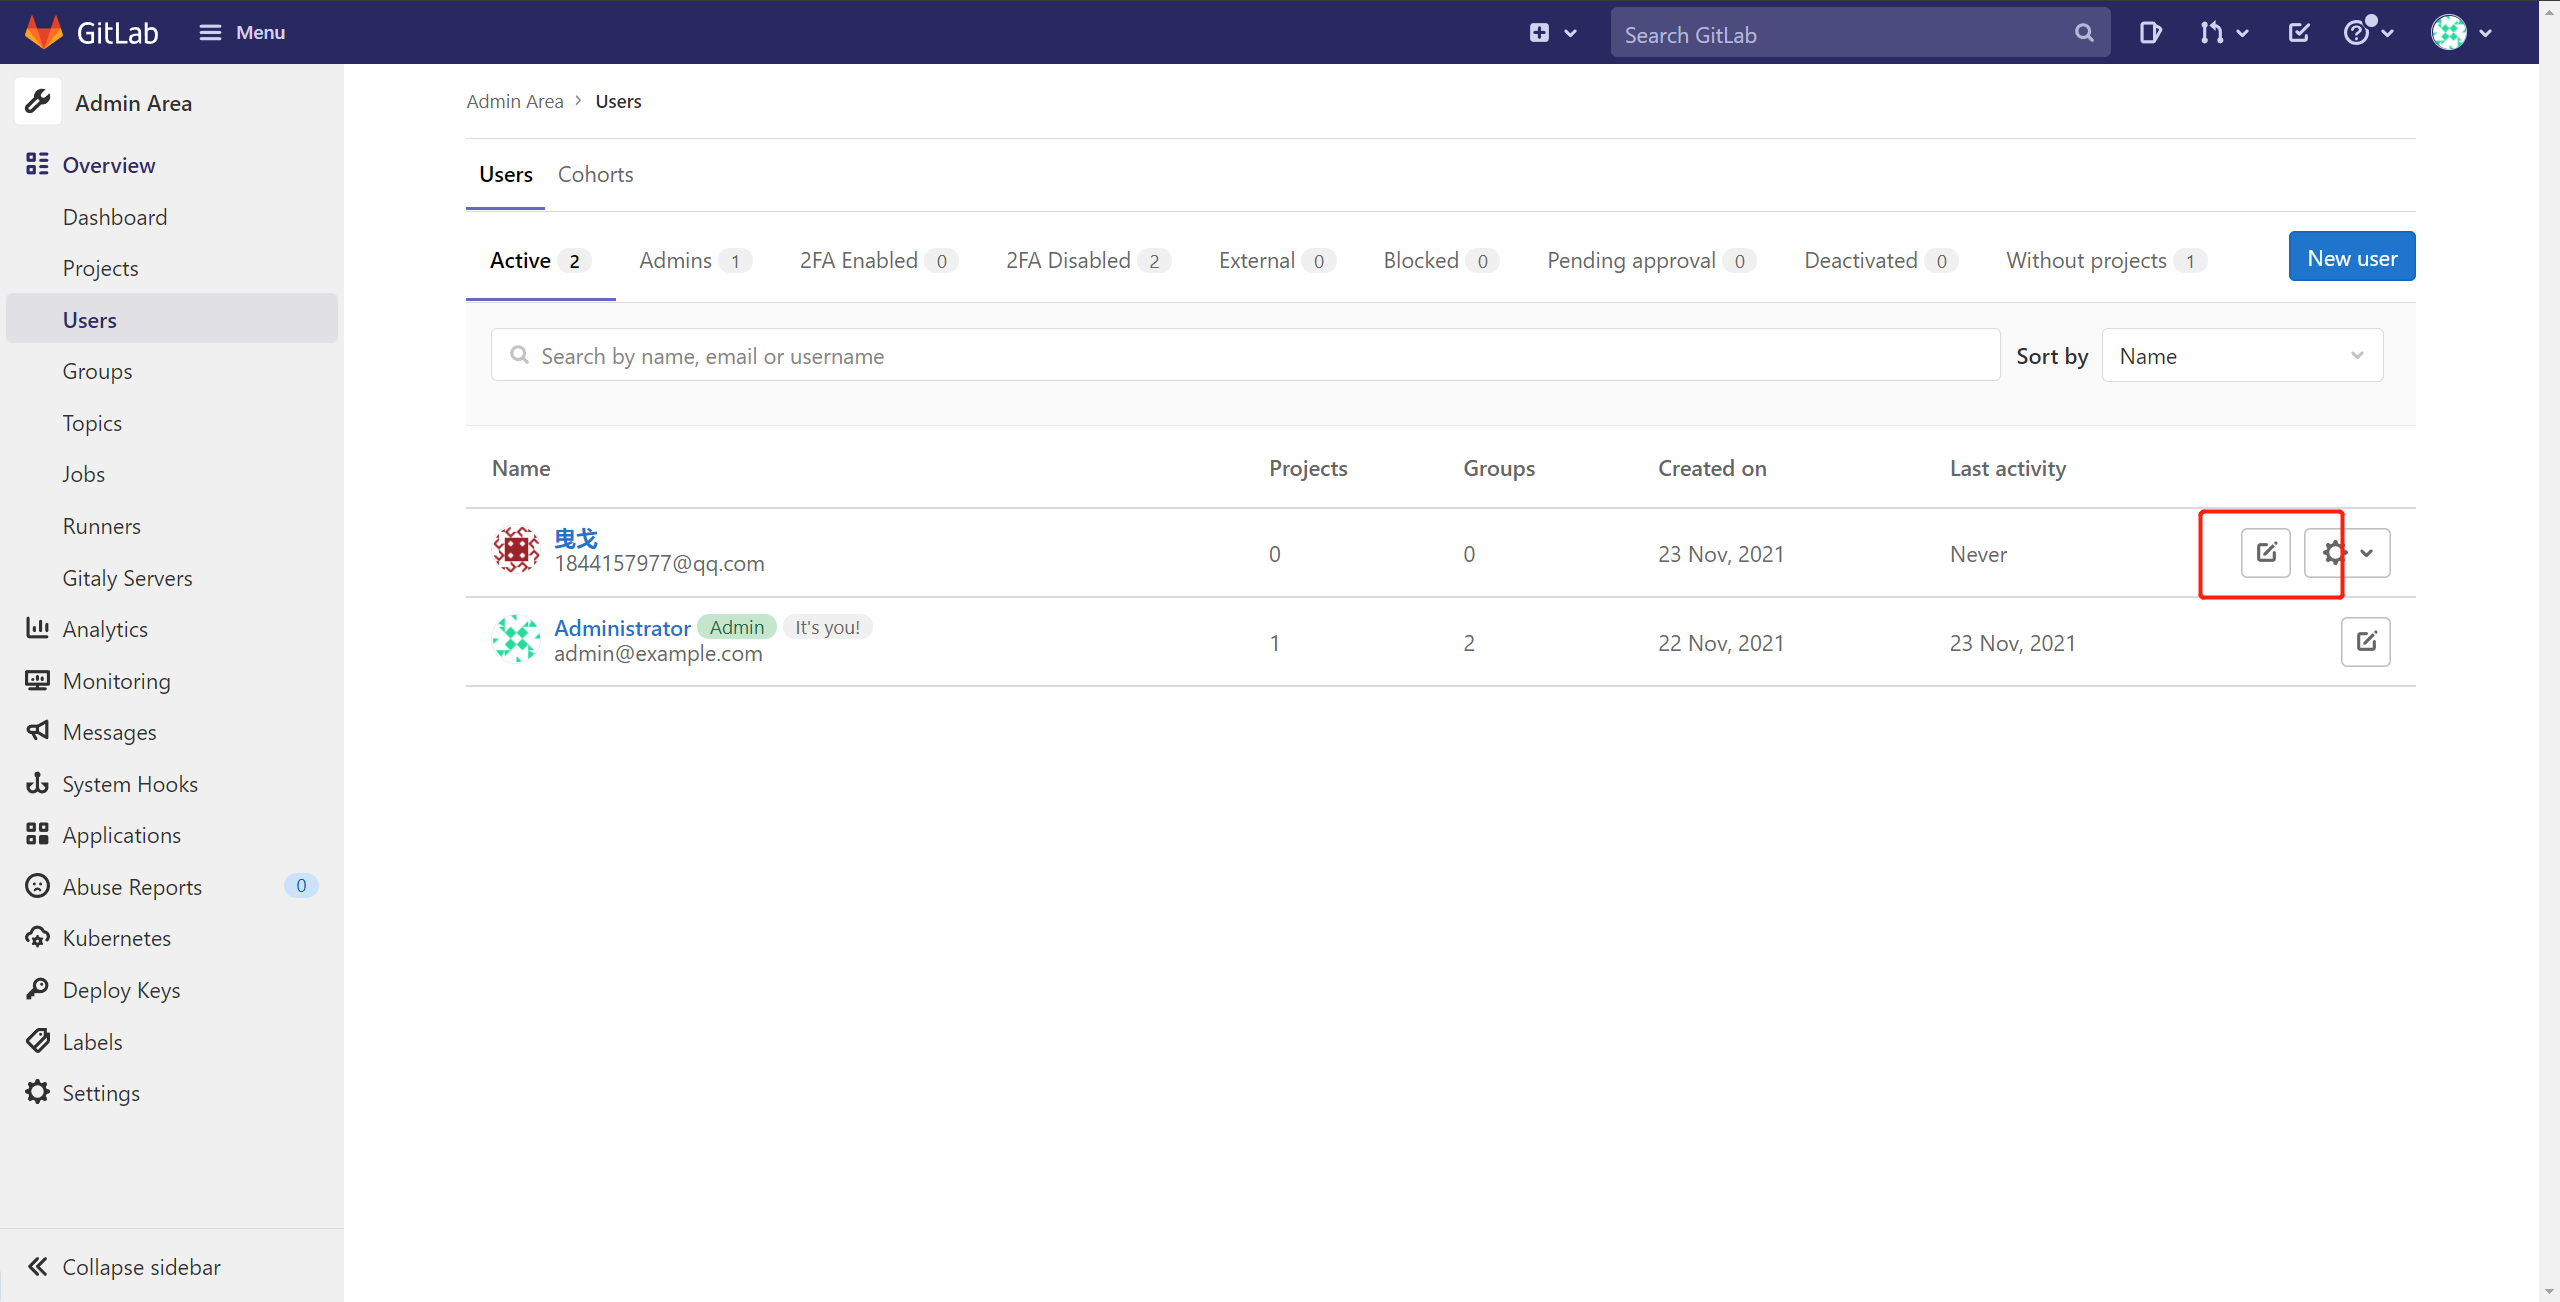Open the profile avatar menu
The height and width of the screenshot is (1302, 2560).
pyautogui.click(x=2461, y=33)
